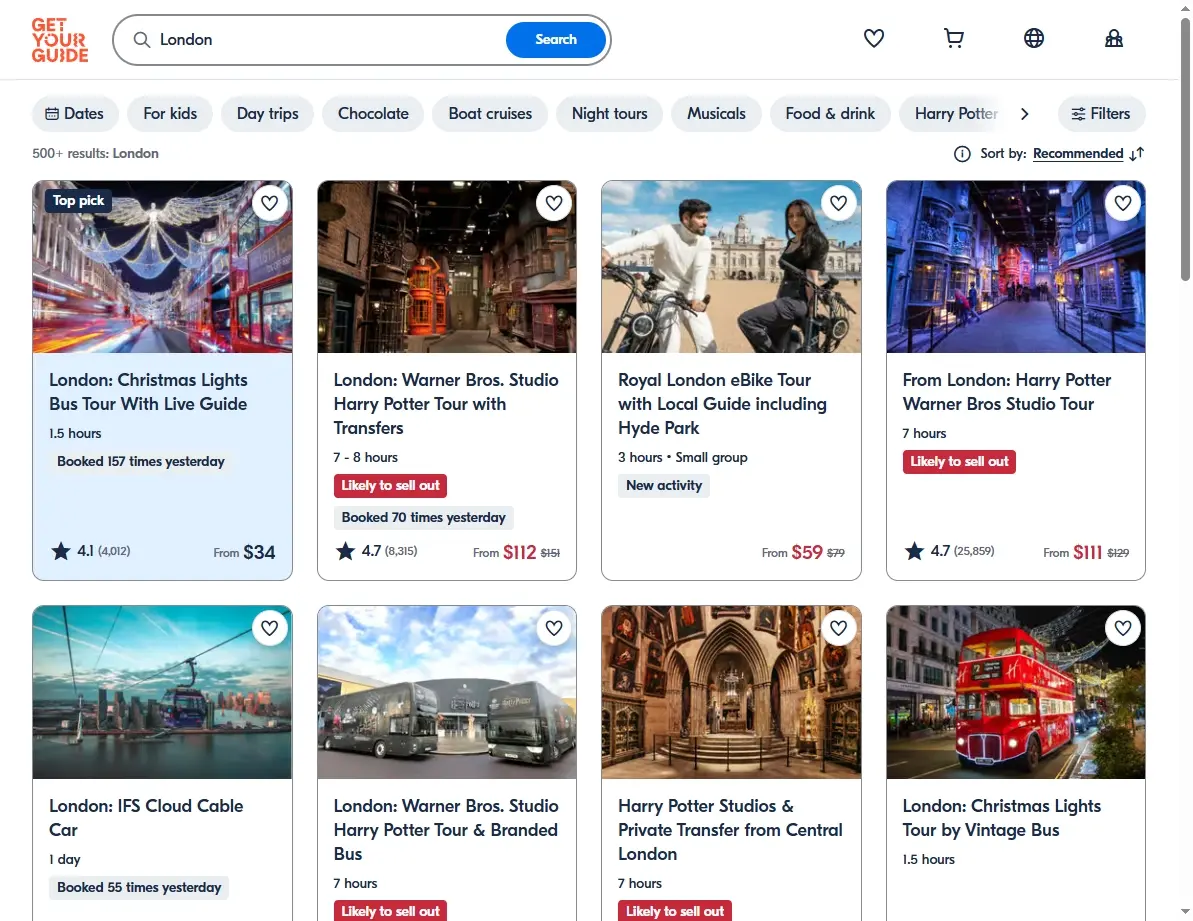Select the Night tours category chip

click(x=609, y=113)
